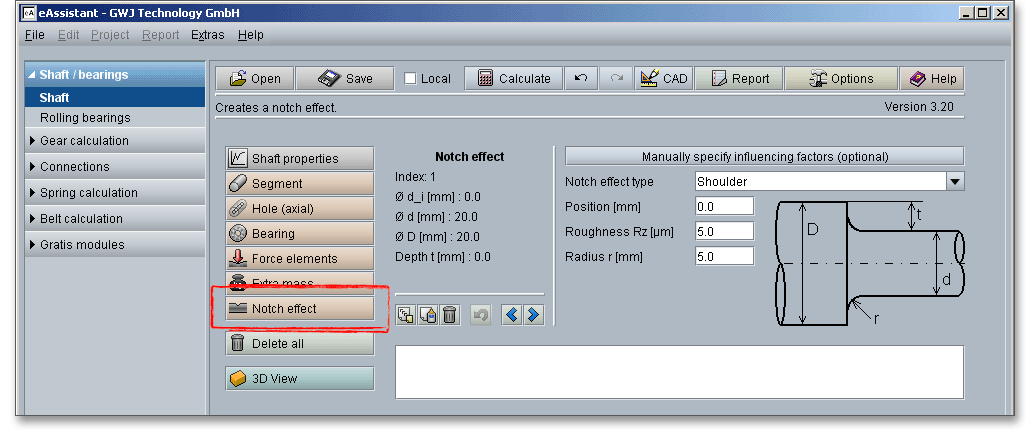Go to previous notch with the left arrow
The height and width of the screenshot is (431, 1030).
(512, 315)
